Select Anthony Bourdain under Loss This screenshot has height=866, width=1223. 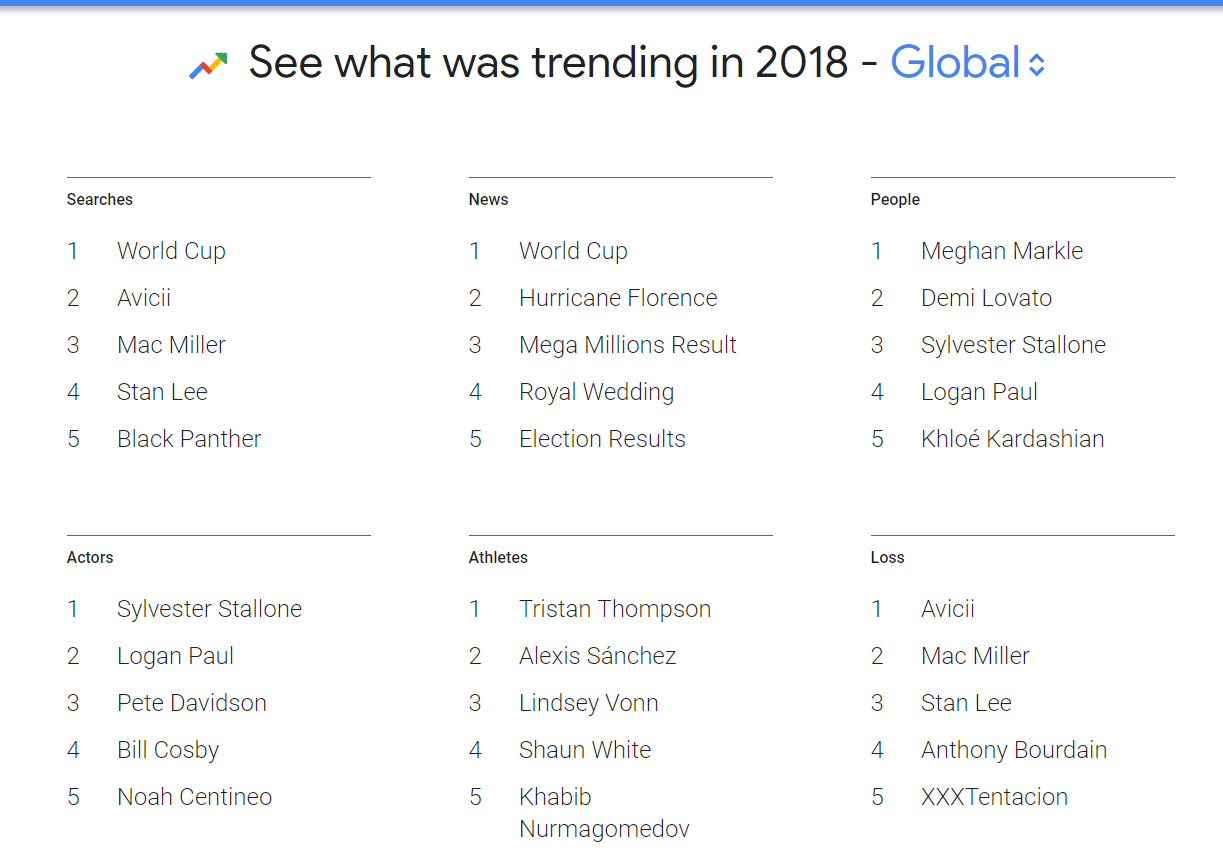pos(1014,750)
